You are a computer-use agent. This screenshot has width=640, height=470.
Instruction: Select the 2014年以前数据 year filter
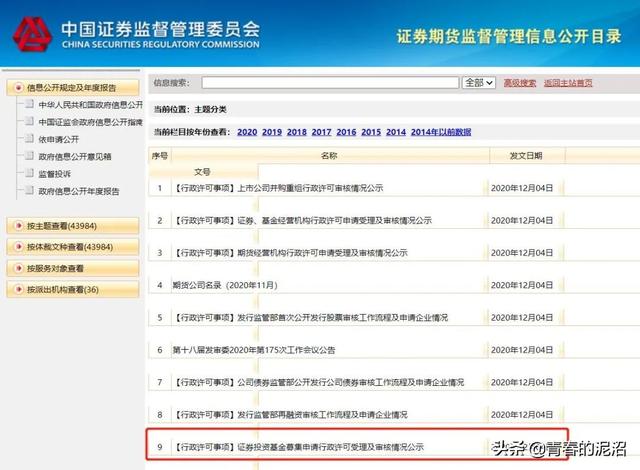tap(441, 132)
